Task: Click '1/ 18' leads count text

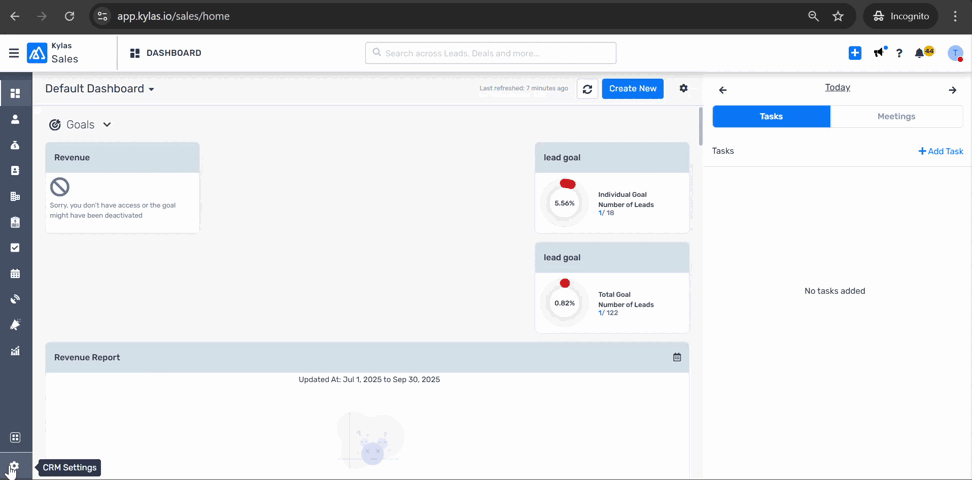Action: point(606,213)
